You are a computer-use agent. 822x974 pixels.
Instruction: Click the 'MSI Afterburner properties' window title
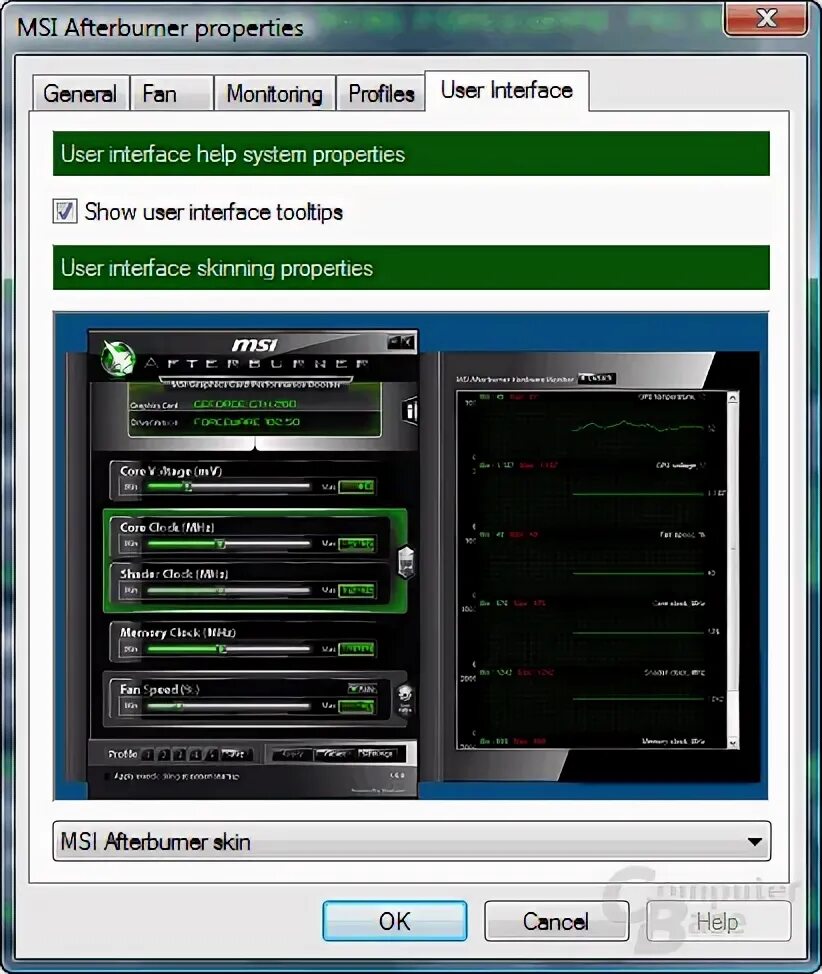pos(160,28)
